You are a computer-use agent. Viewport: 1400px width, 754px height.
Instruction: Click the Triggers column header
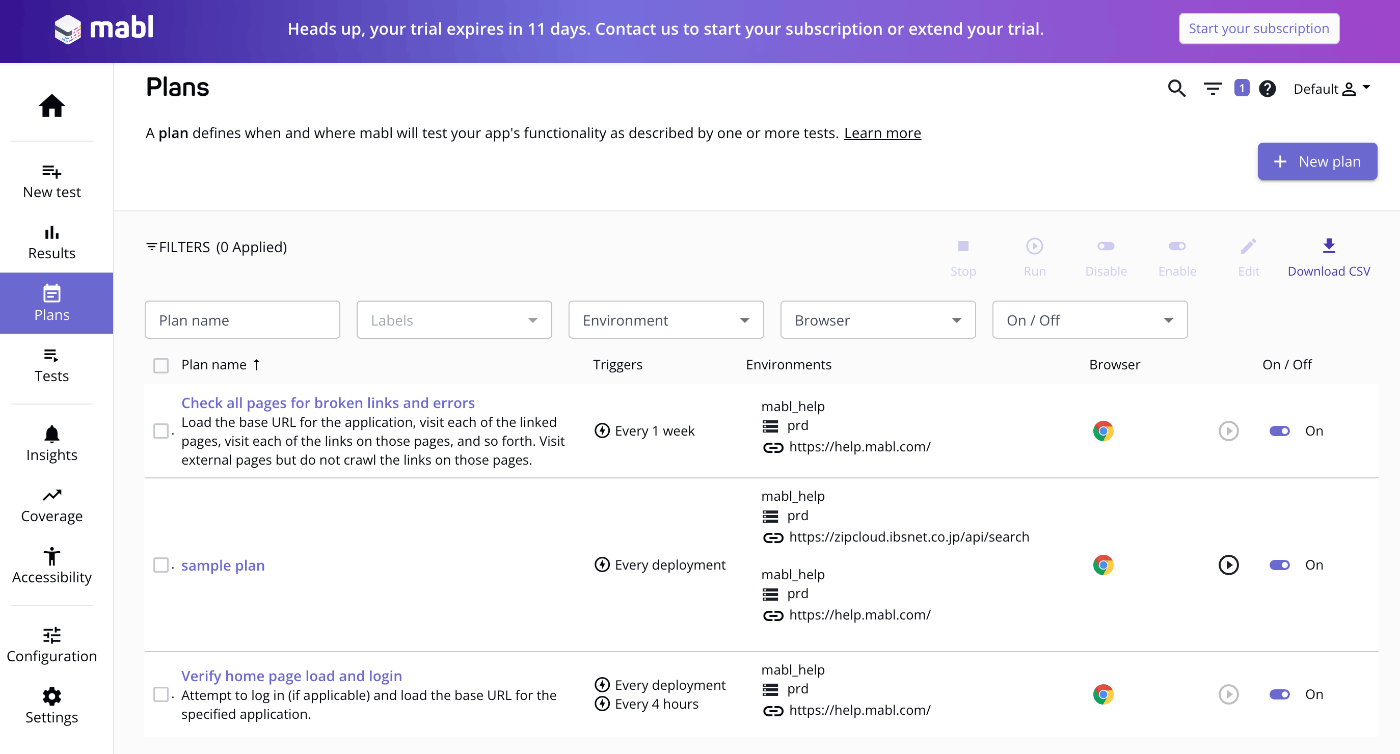[x=618, y=365]
